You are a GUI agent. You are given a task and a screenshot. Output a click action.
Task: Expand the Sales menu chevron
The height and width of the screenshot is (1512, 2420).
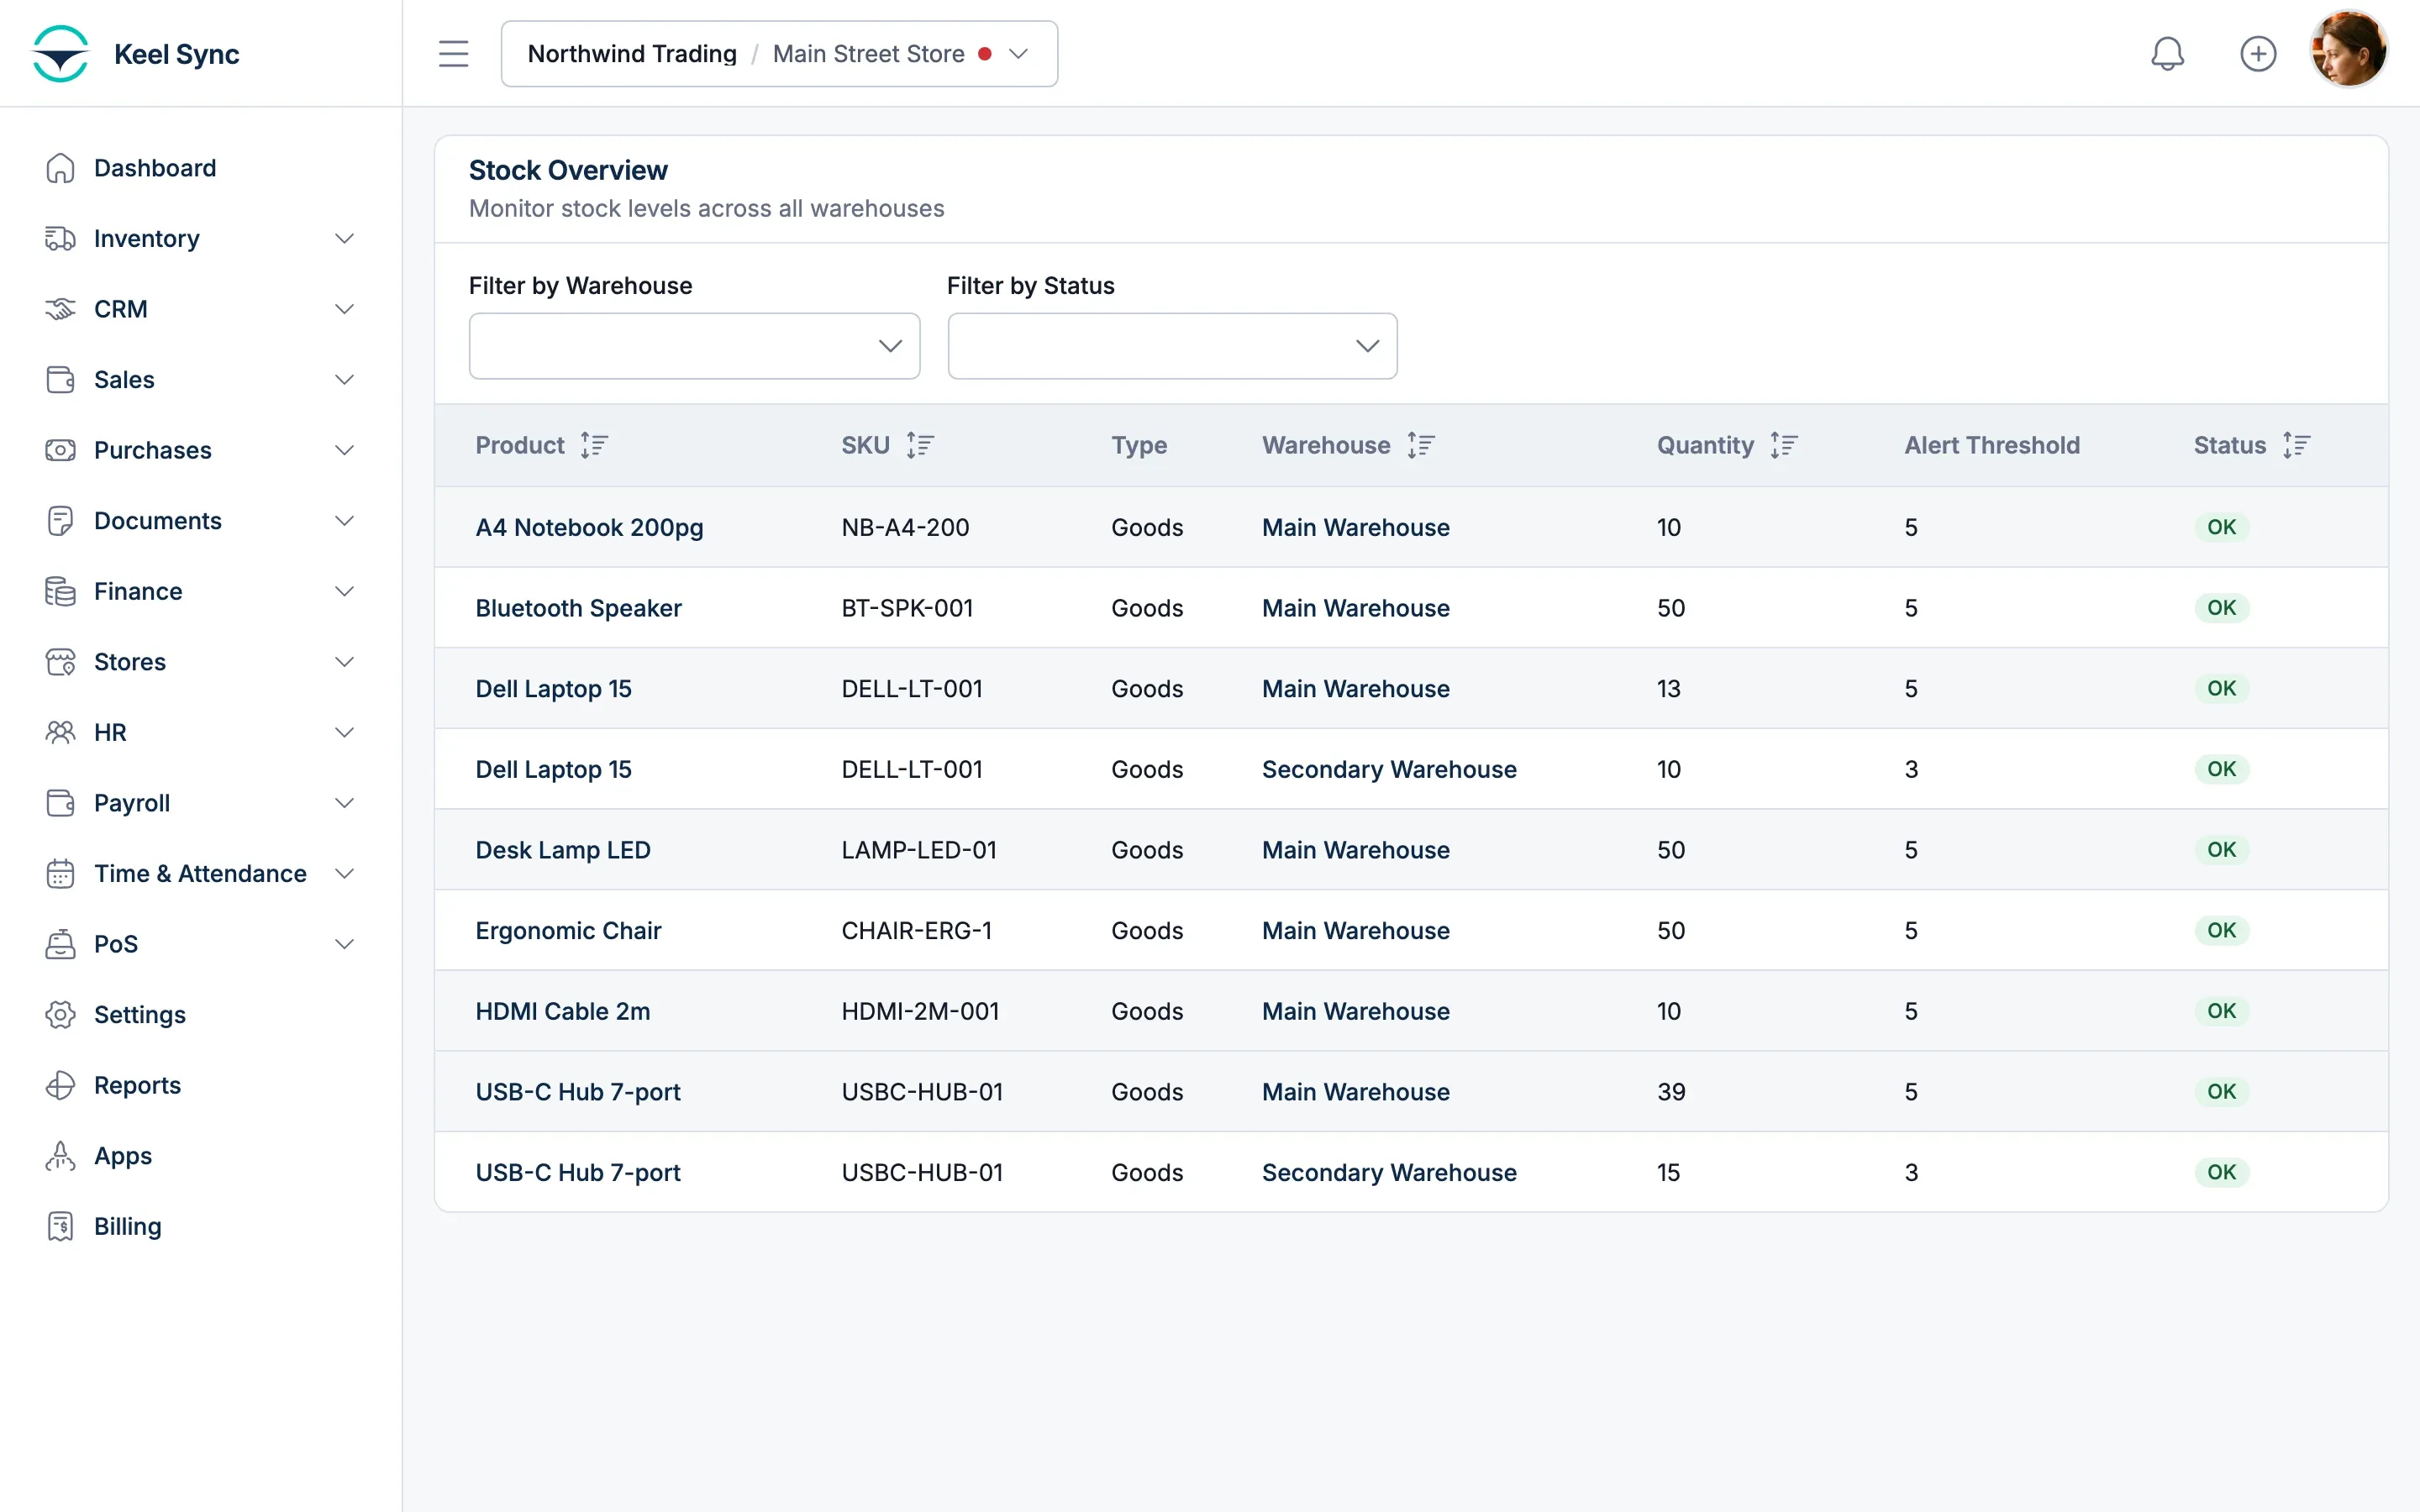click(344, 380)
